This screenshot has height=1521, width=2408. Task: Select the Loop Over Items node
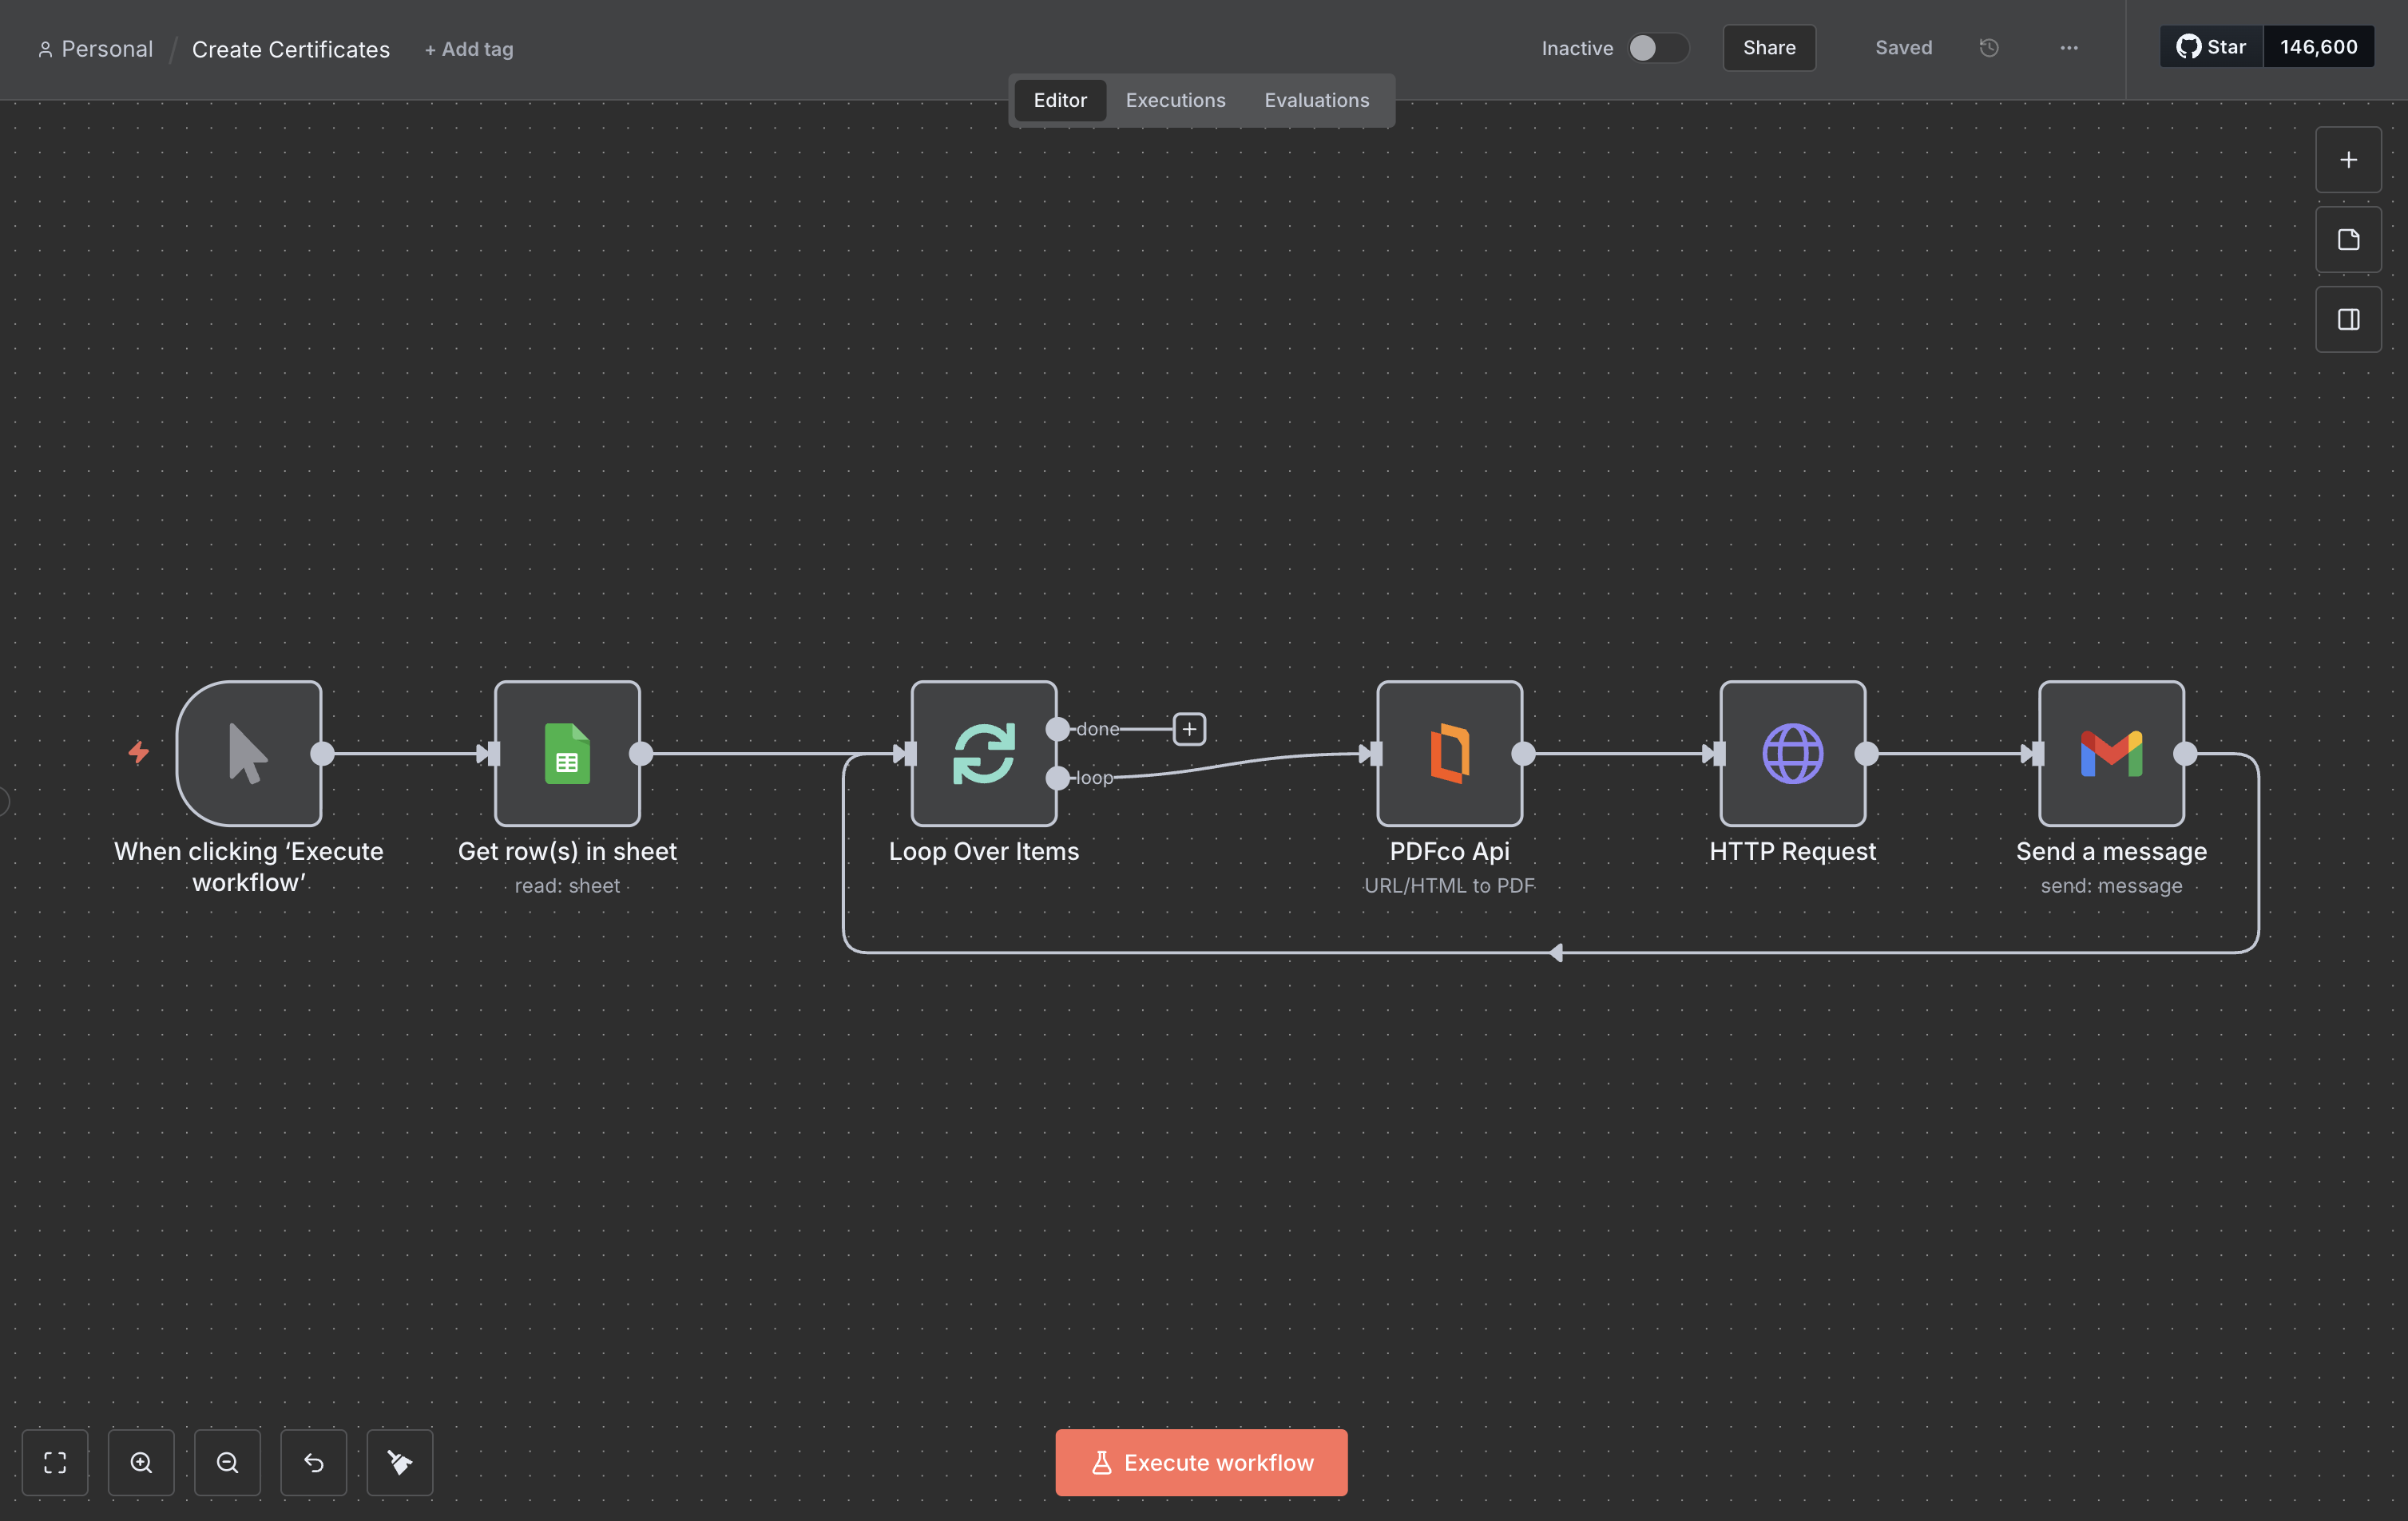[x=983, y=753]
